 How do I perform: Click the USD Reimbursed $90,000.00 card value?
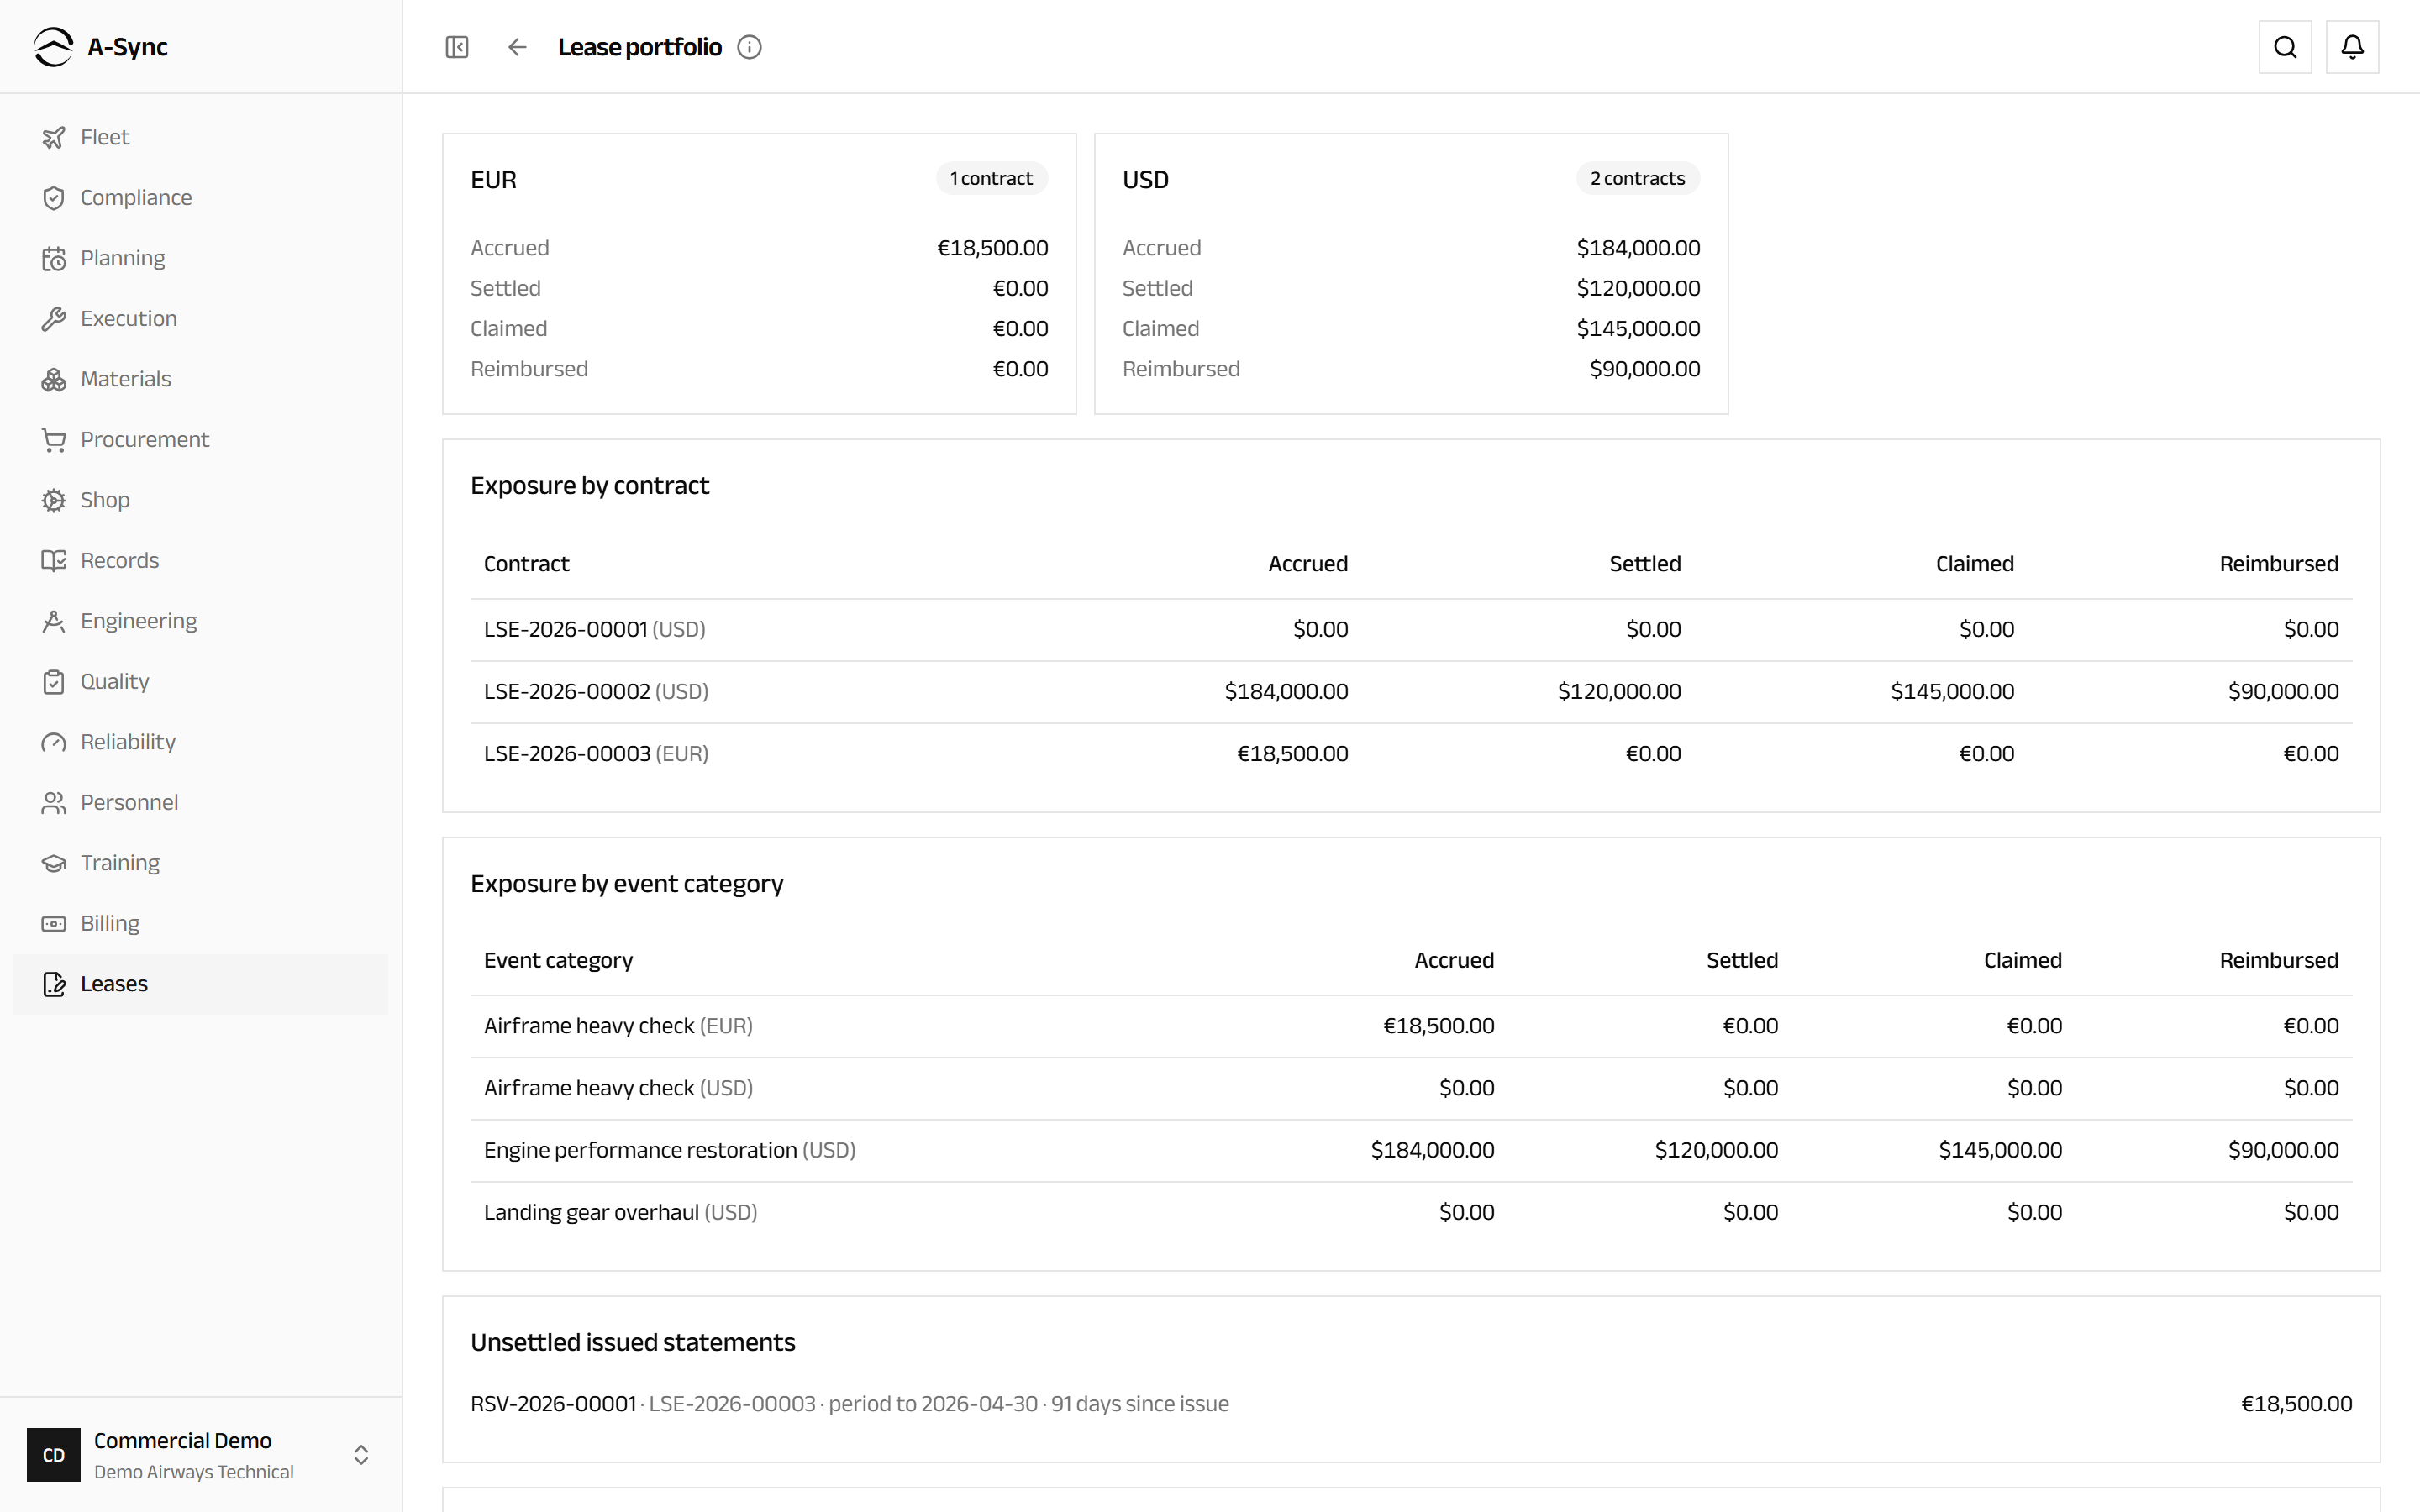[1645, 369]
